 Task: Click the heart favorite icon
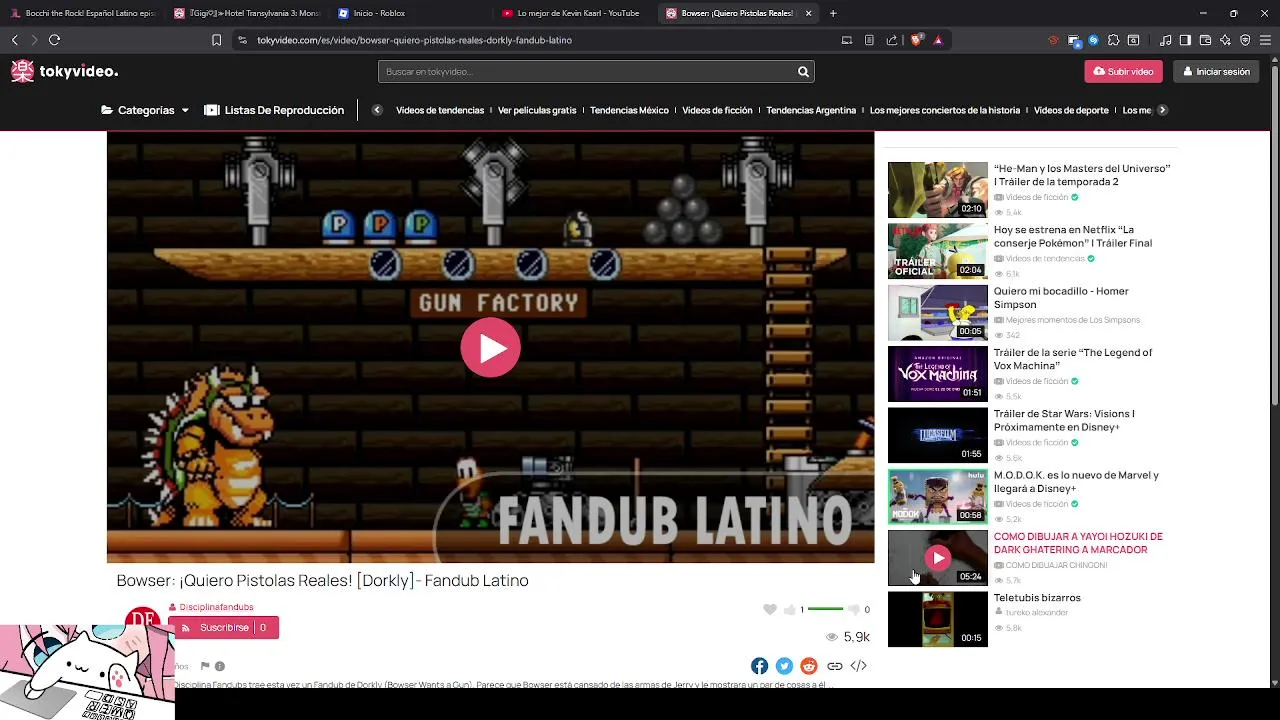click(x=769, y=609)
